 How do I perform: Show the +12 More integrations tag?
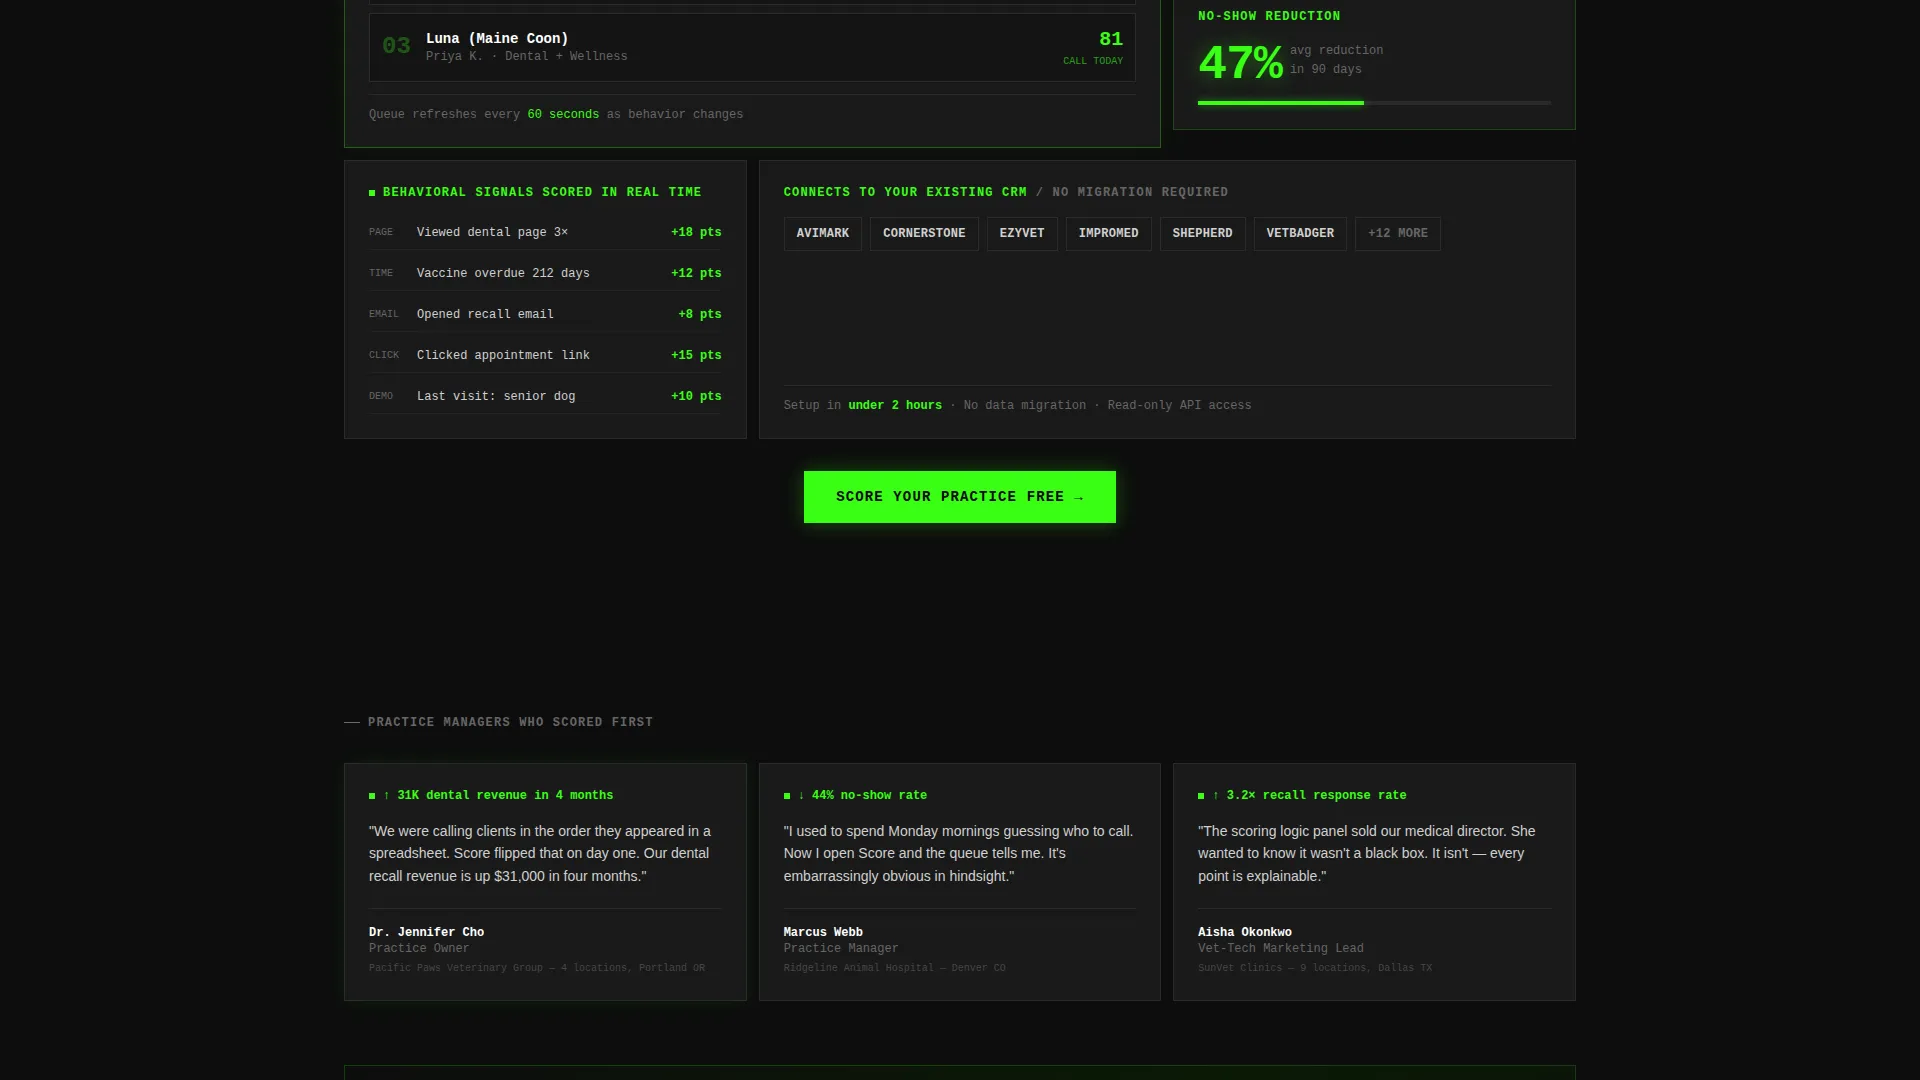tap(1398, 233)
